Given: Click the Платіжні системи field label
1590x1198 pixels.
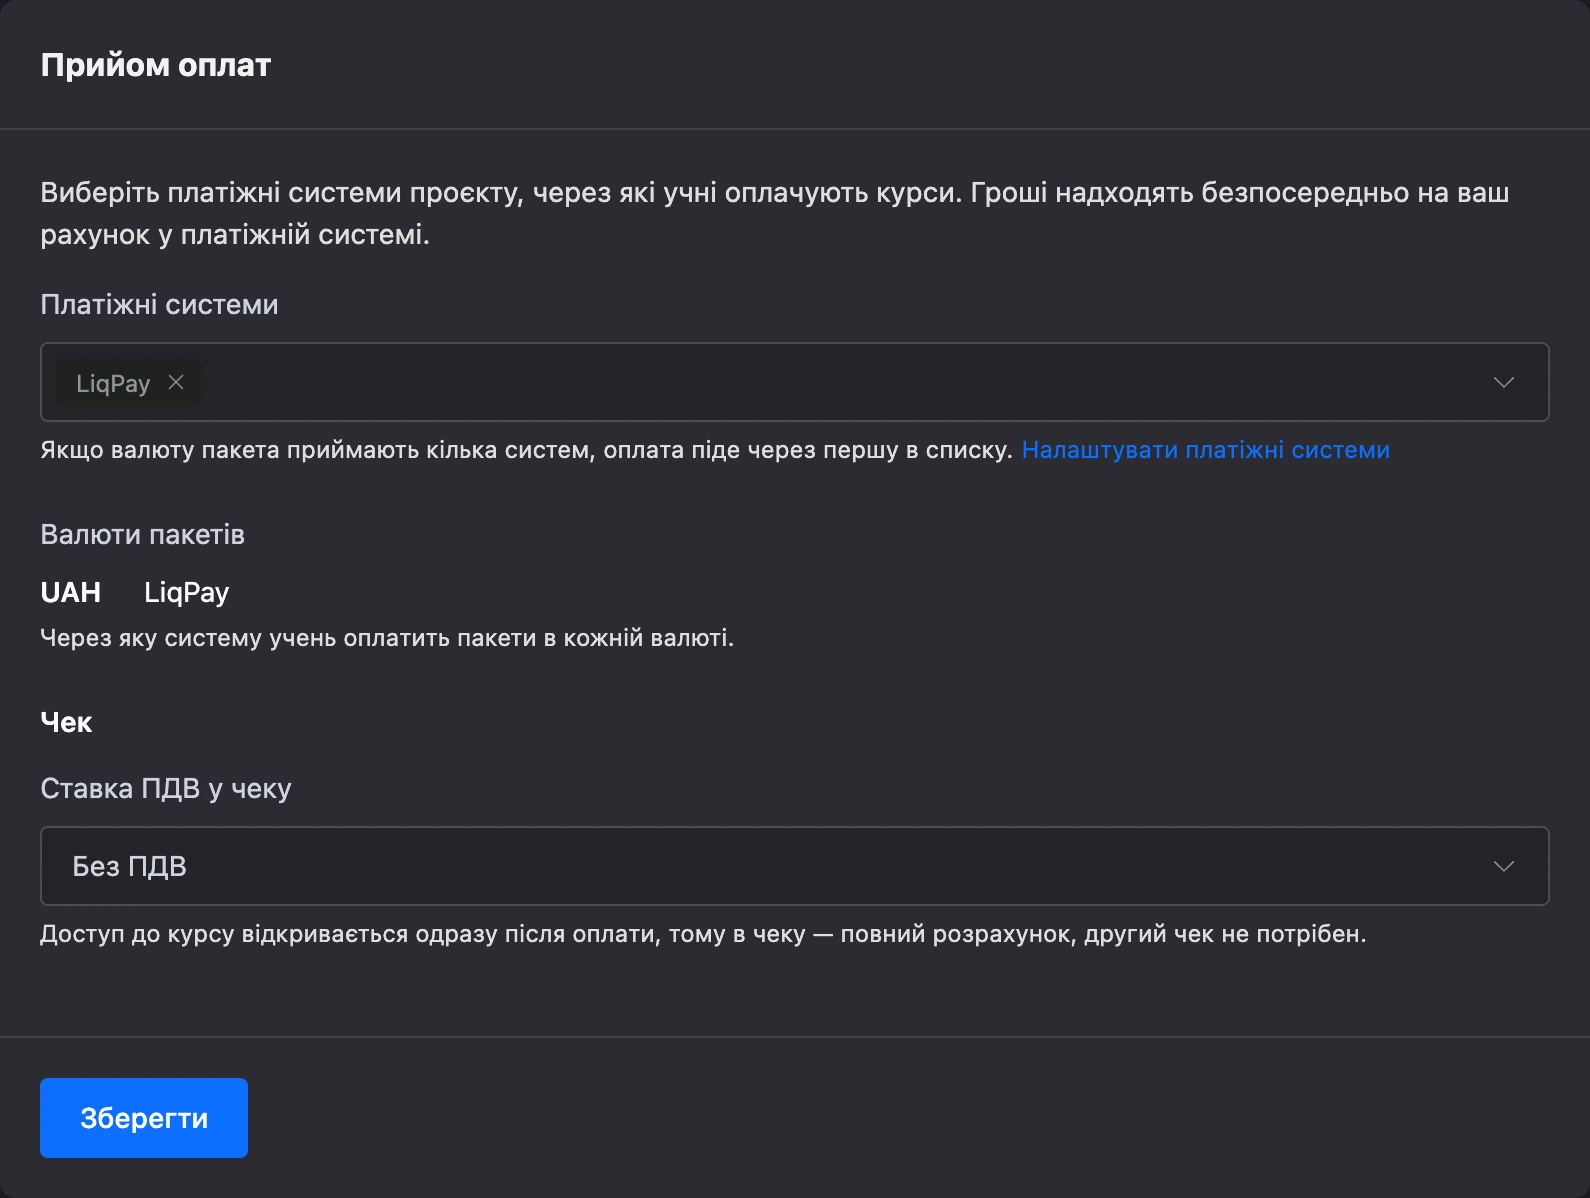Looking at the screenshot, I should [x=159, y=305].
